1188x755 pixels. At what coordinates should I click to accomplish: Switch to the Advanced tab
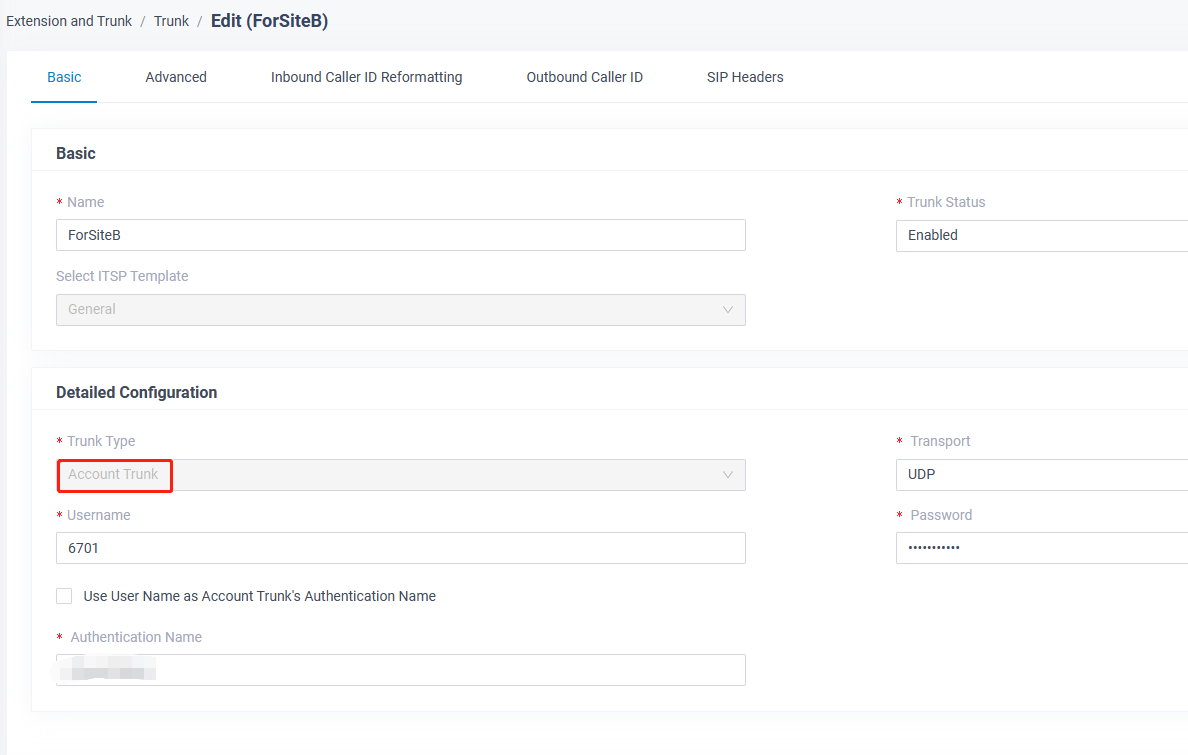point(176,77)
